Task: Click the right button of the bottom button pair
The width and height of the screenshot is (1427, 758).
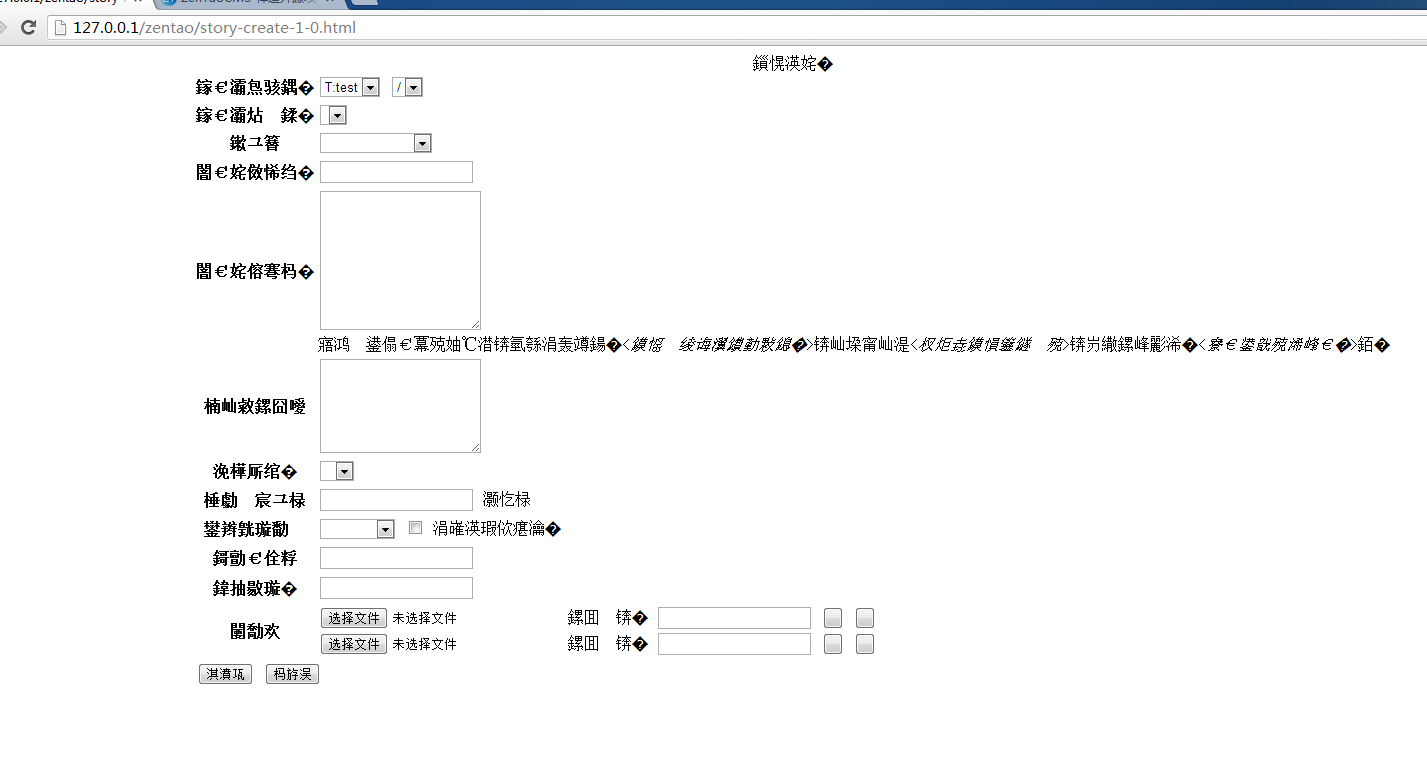Action: 292,674
